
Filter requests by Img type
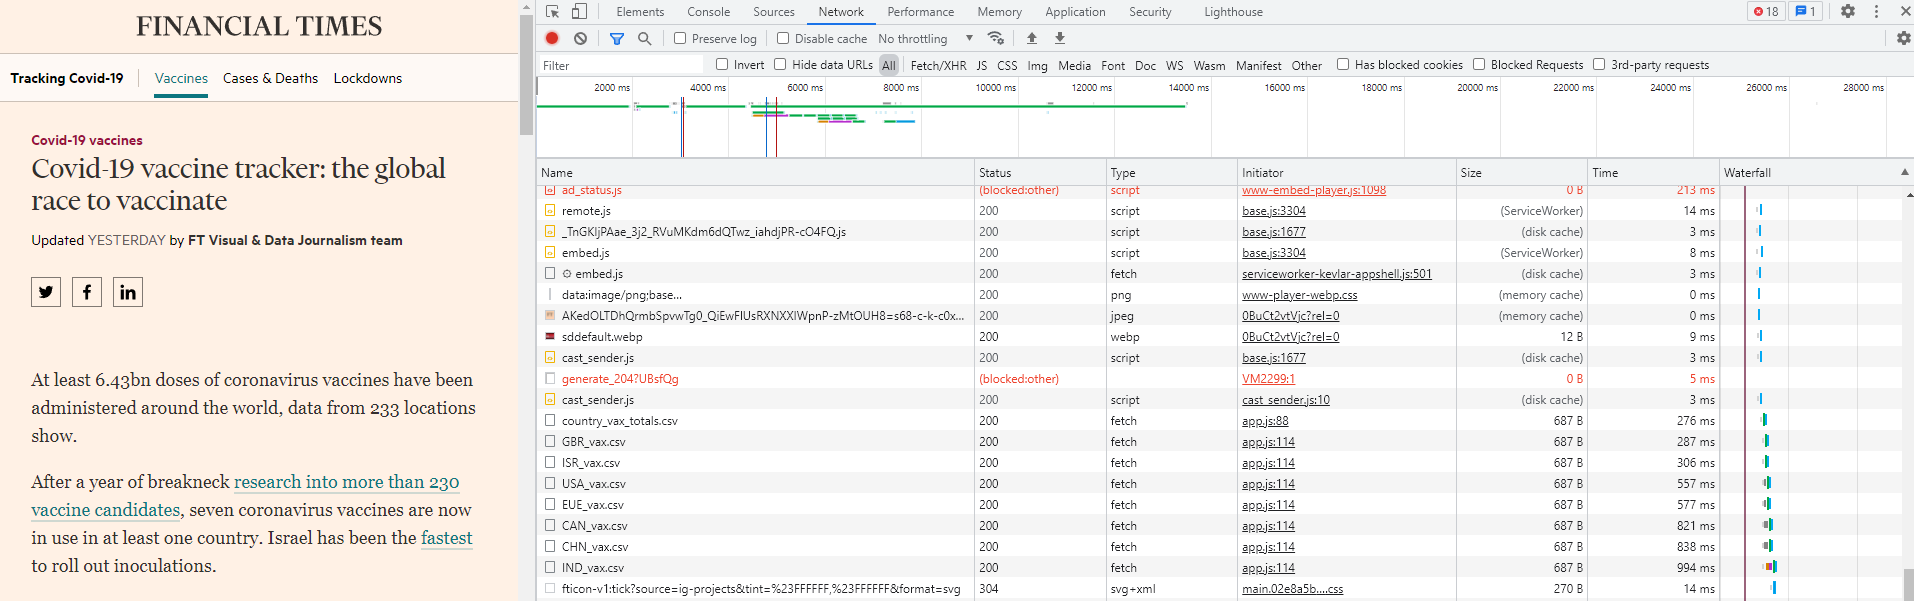[1037, 66]
